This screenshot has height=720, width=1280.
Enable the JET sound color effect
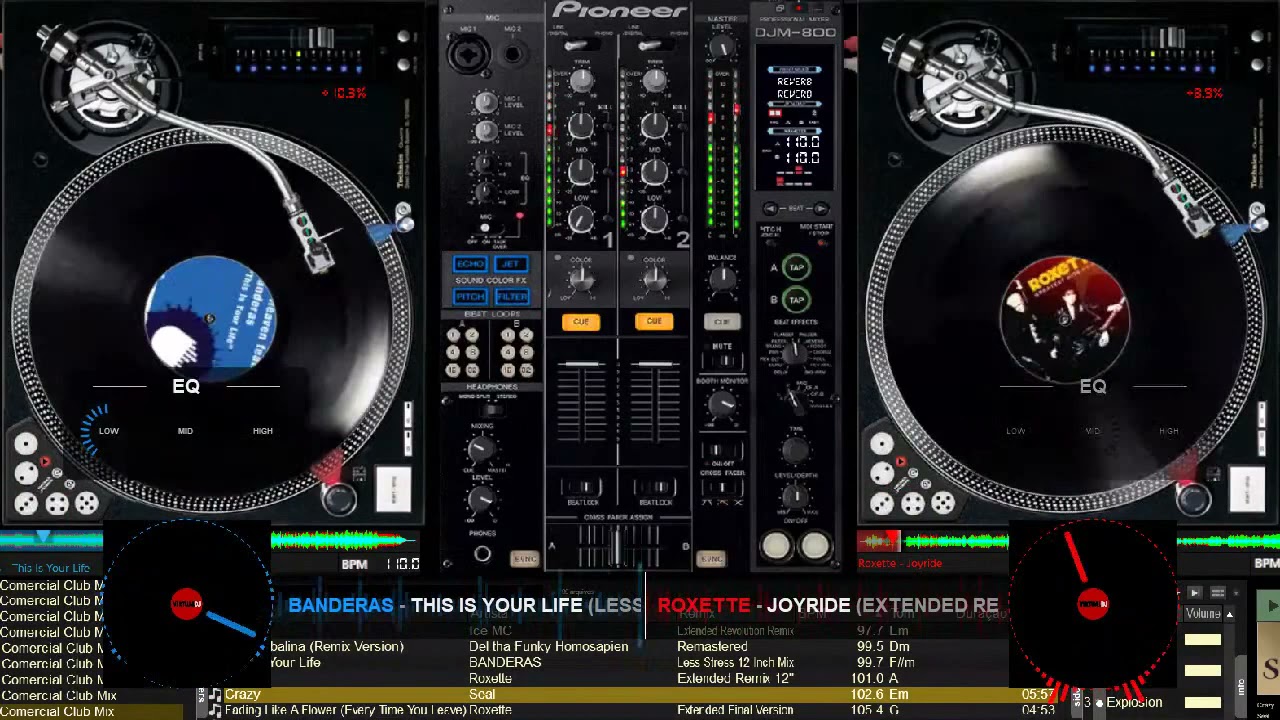tap(511, 264)
